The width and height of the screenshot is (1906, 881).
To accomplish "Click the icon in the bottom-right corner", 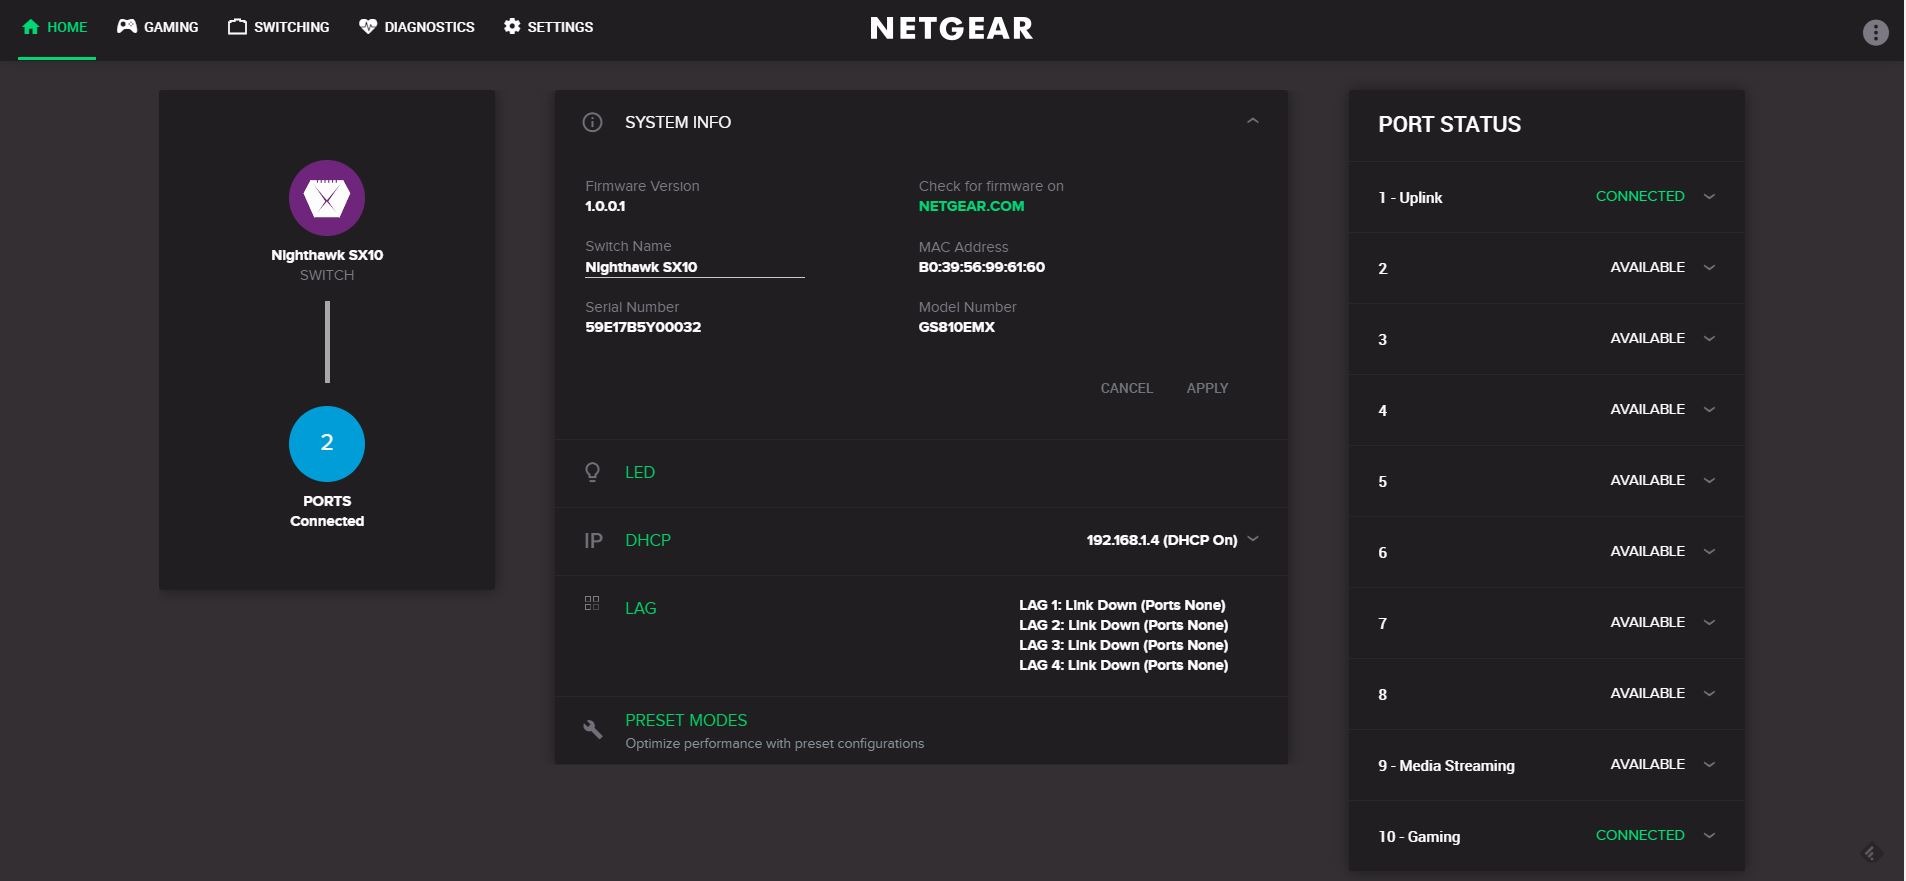I will pos(1872,853).
